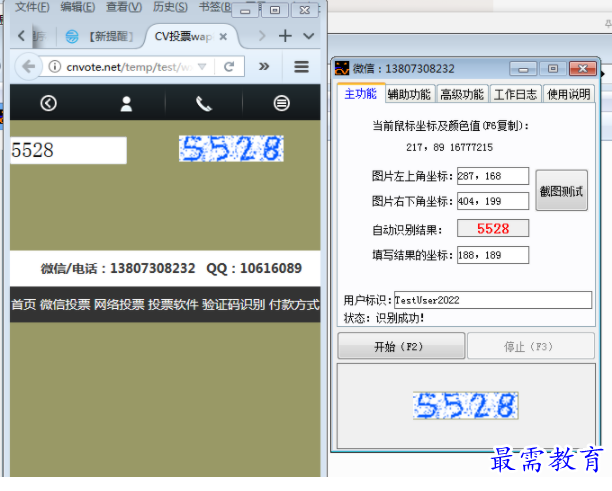
Task: Open a new browser tab with plus
Action: 285,36
